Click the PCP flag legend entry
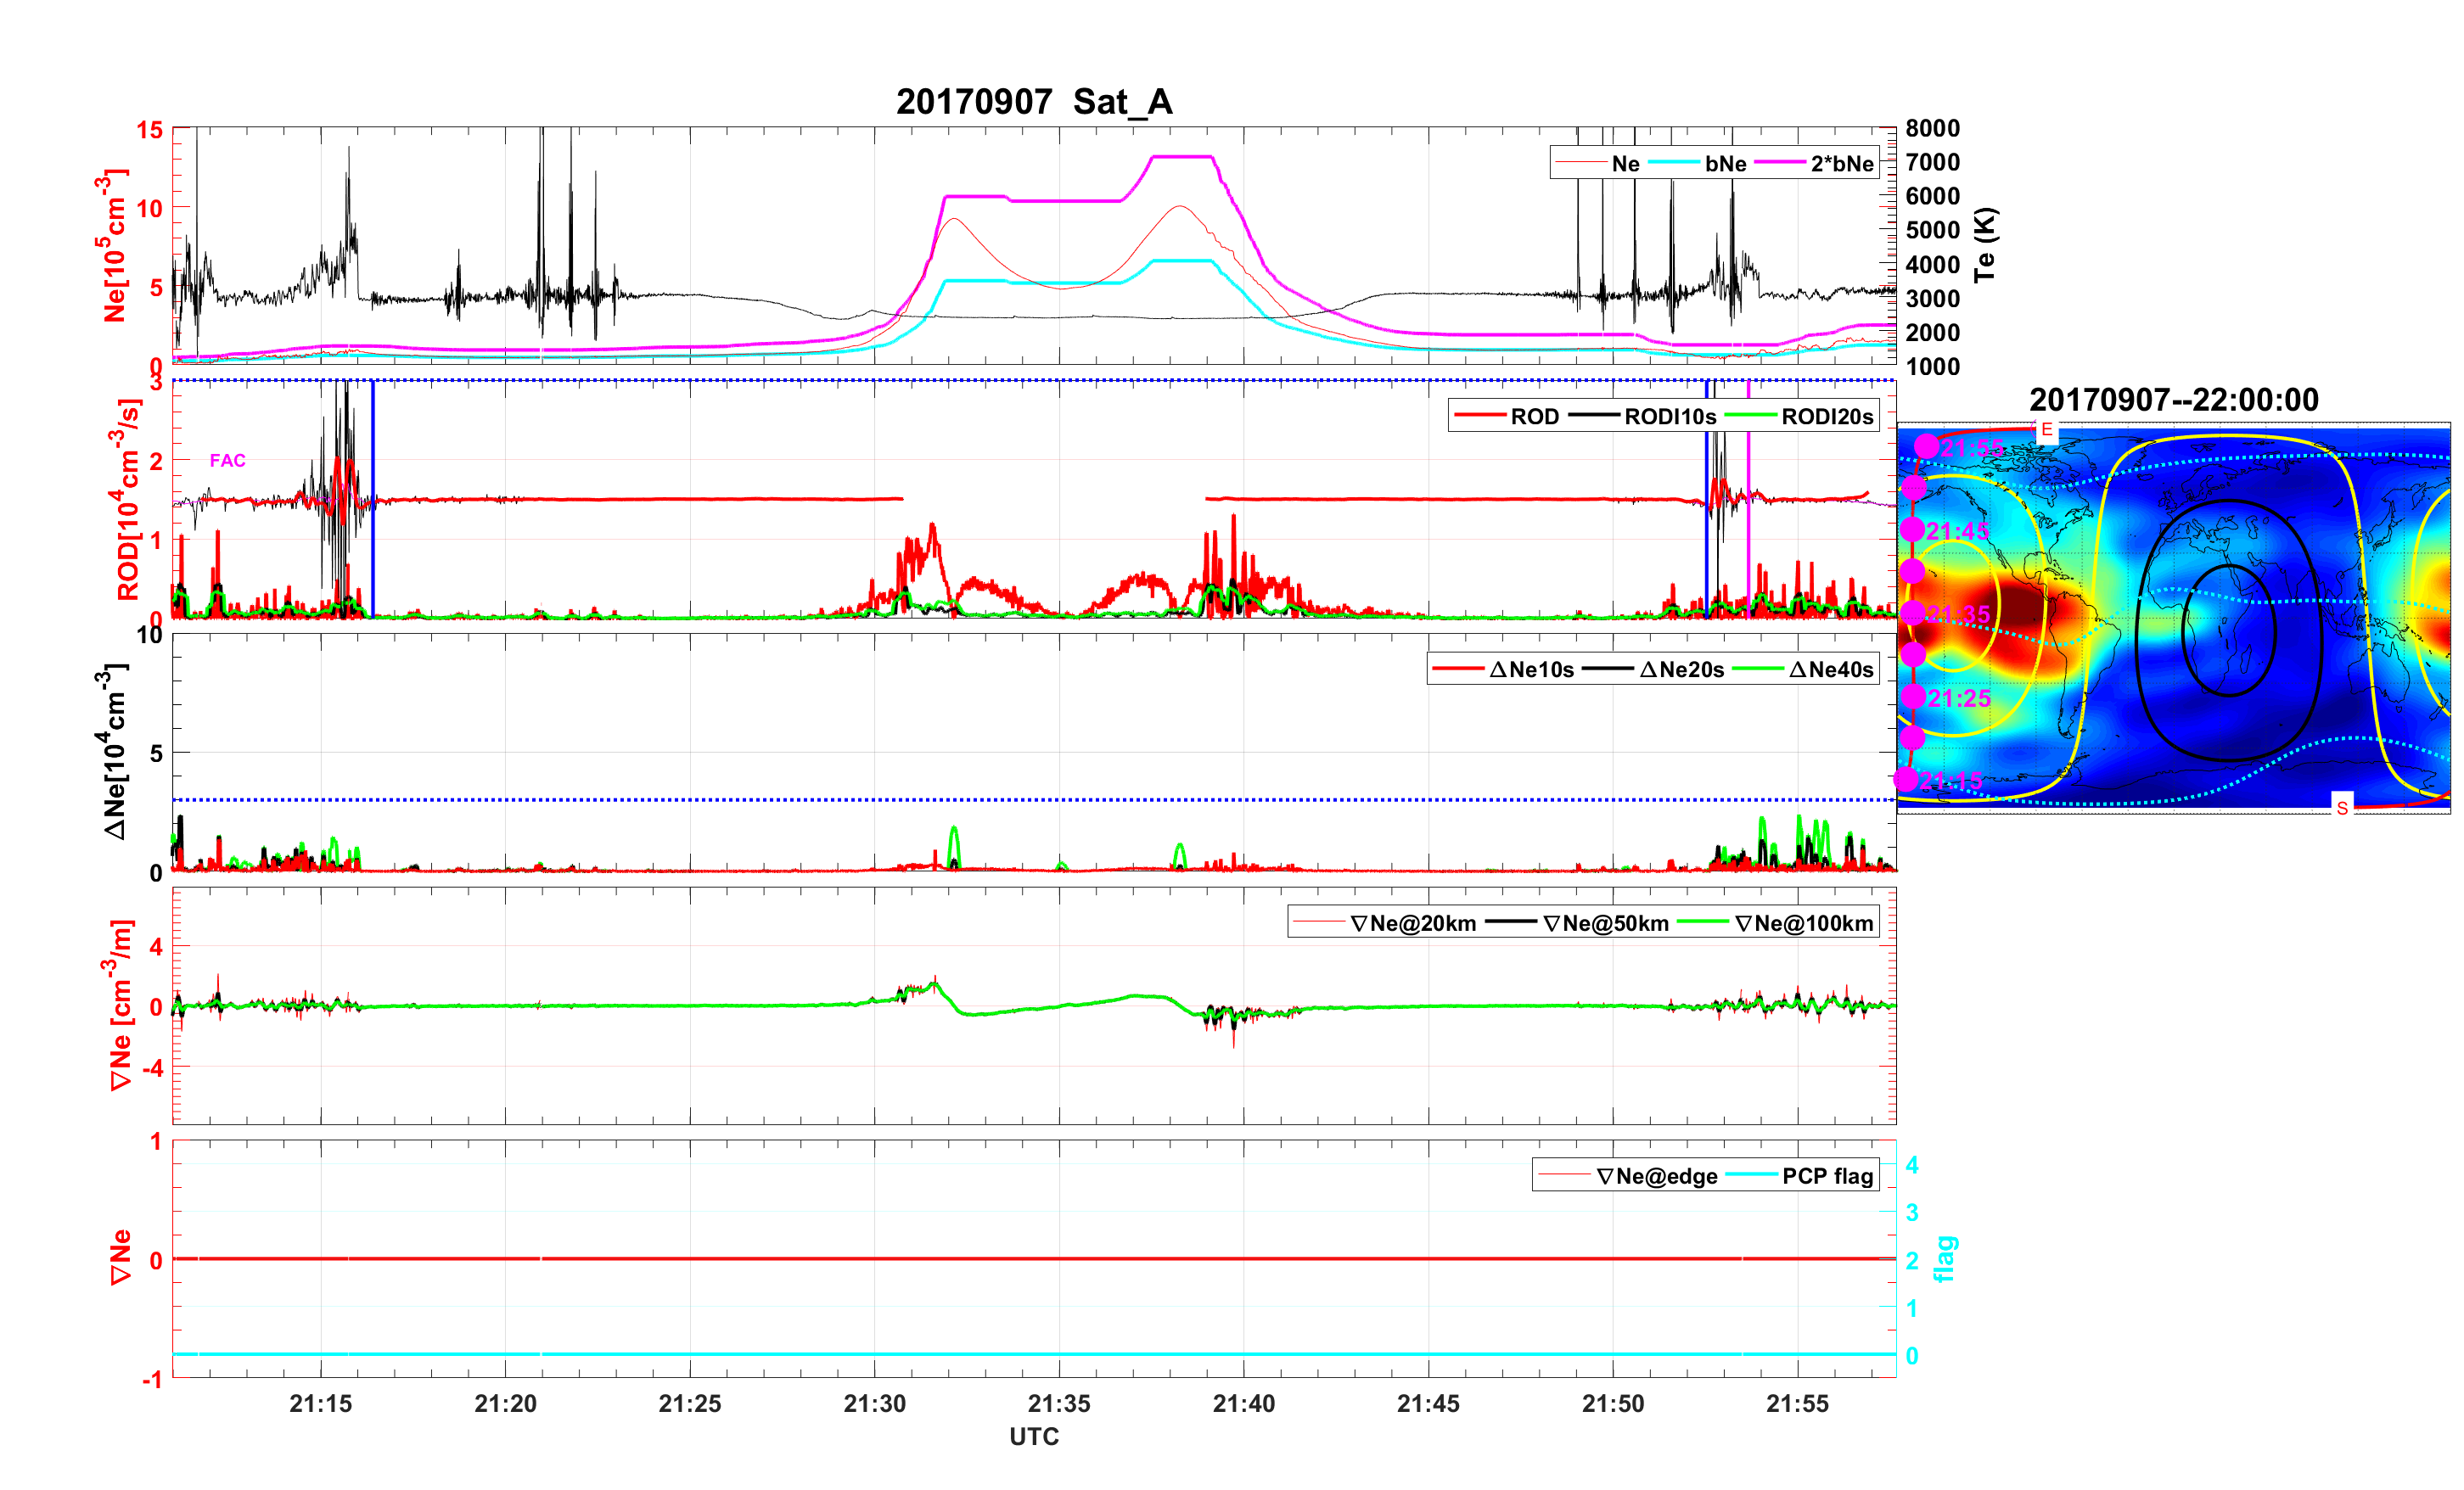Image resolution: width=2464 pixels, height=1490 pixels. (1827, 1176)
